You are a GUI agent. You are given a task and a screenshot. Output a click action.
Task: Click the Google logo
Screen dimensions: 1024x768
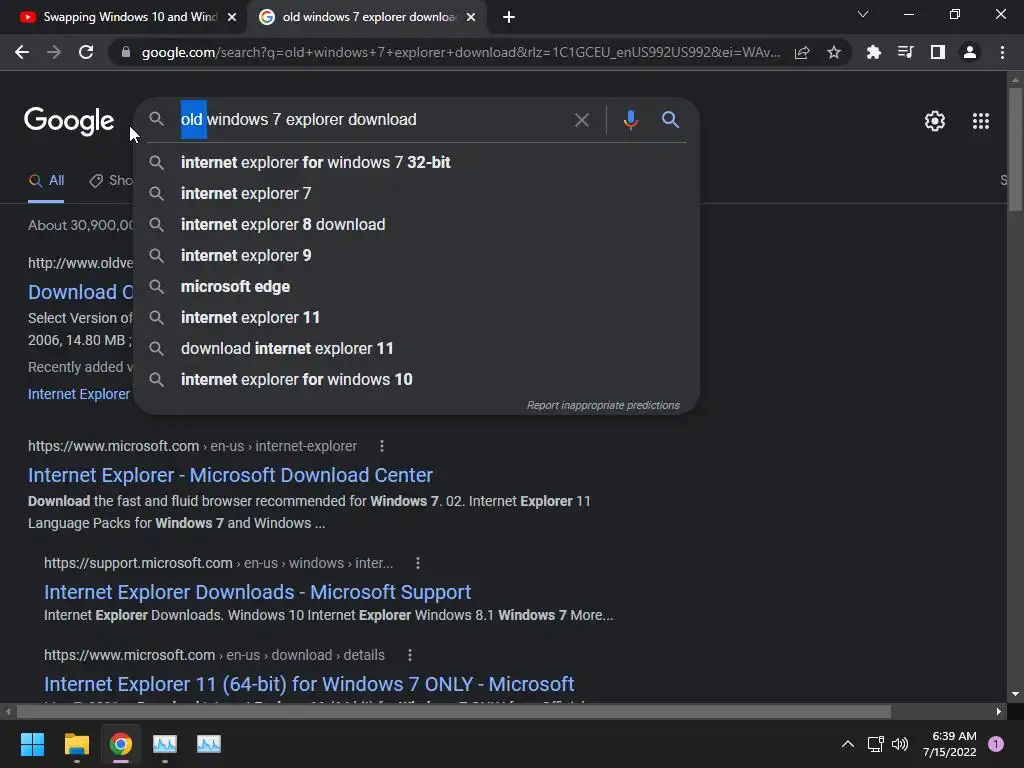(x=69, y=121)
